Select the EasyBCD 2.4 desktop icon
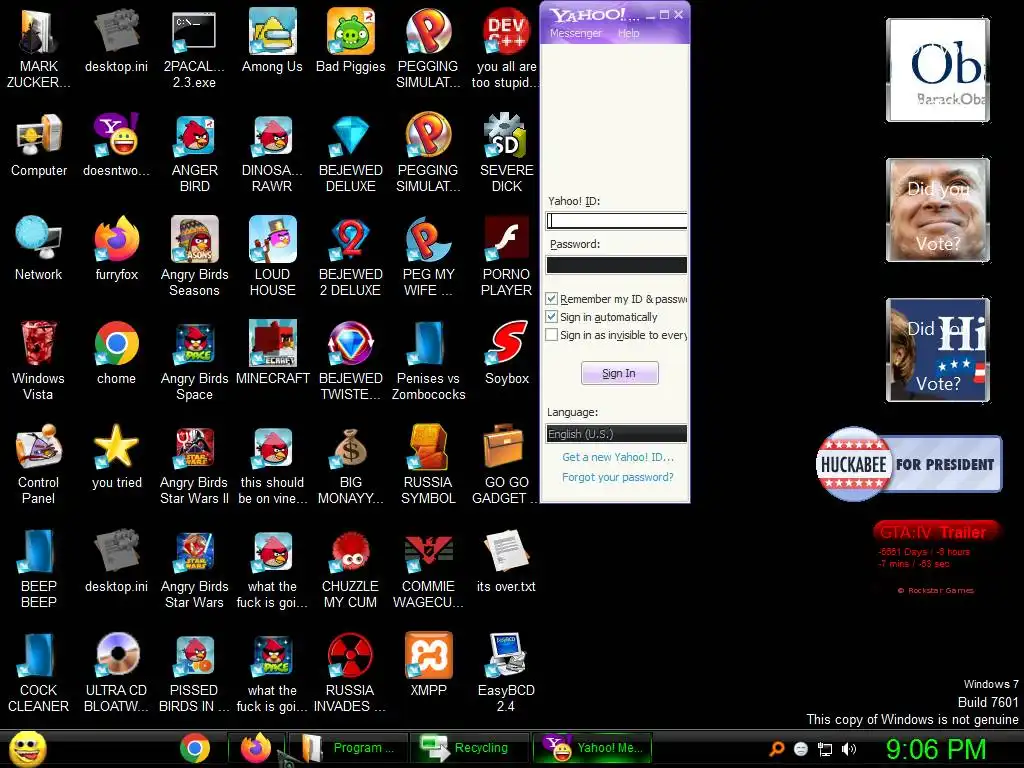The image size is (1024, 768). click(507, 672)
